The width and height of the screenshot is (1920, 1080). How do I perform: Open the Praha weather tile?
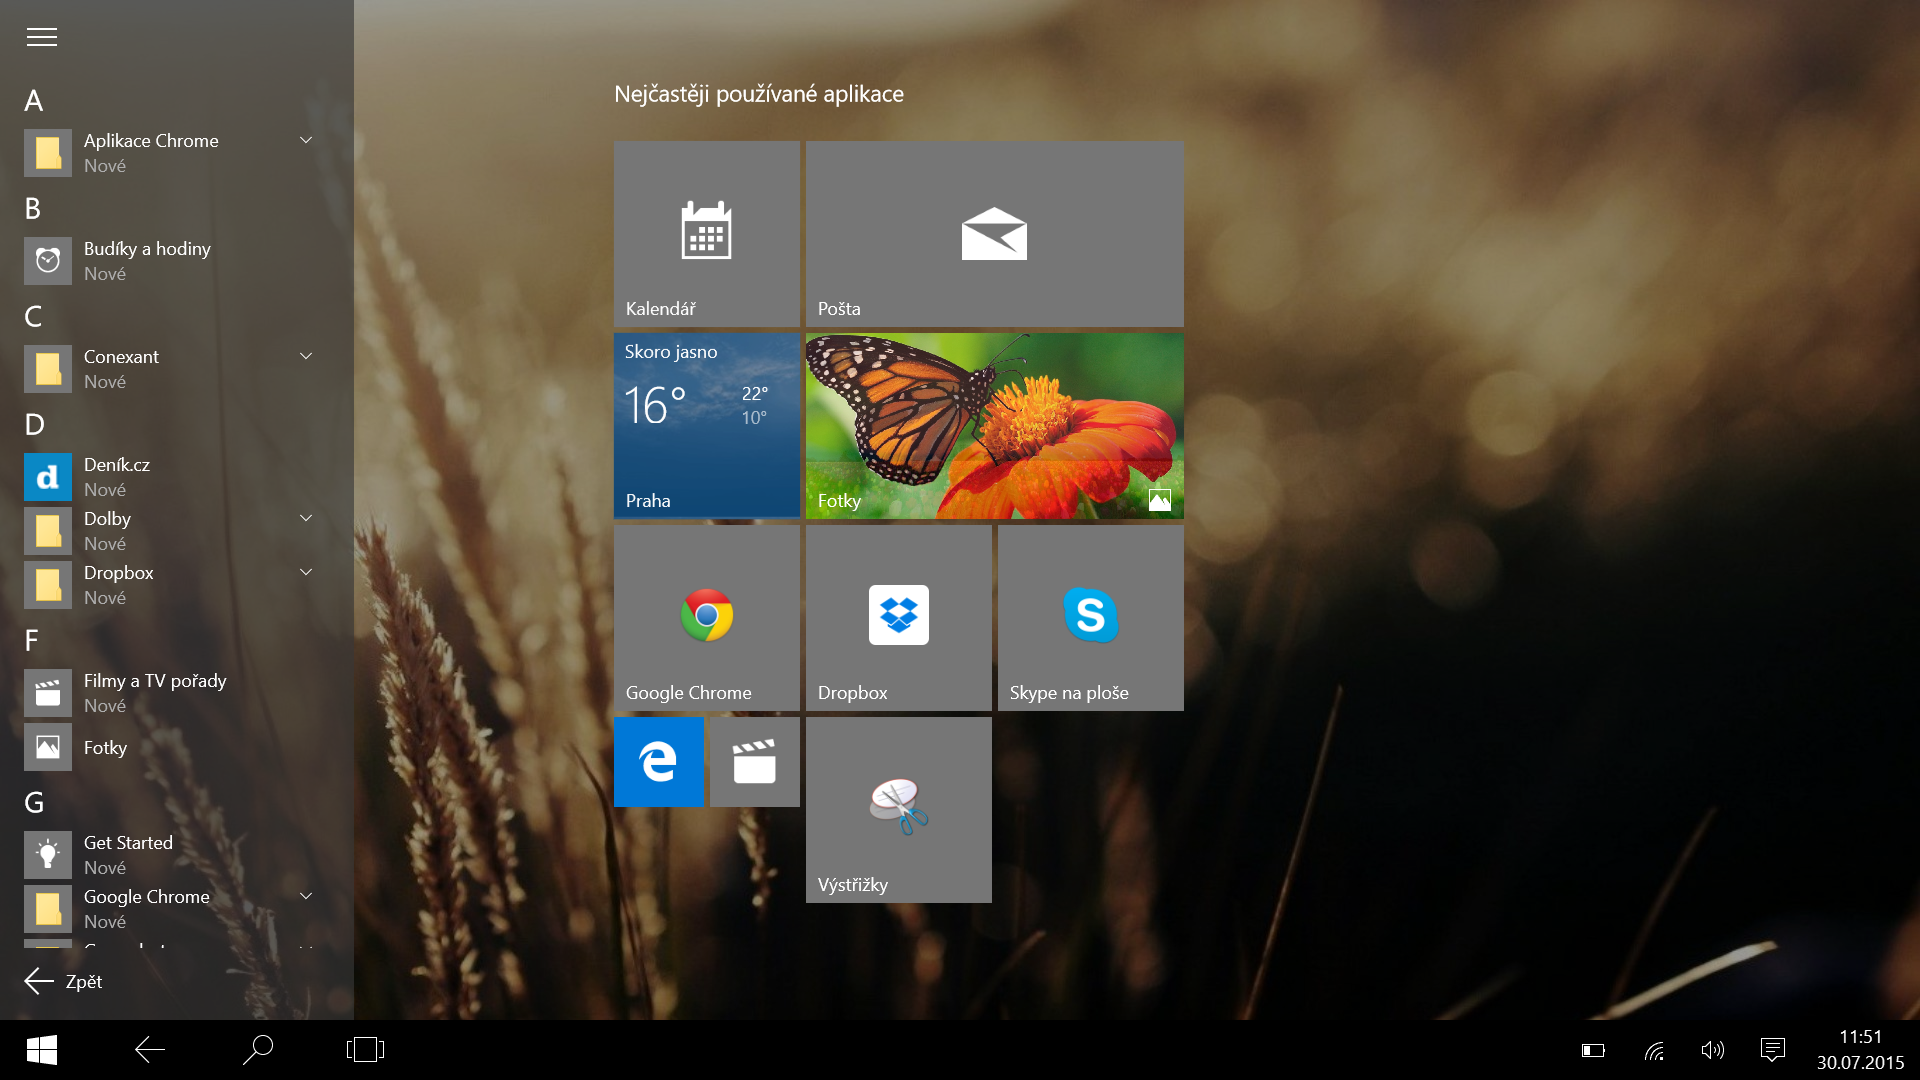tap(706, 425)
